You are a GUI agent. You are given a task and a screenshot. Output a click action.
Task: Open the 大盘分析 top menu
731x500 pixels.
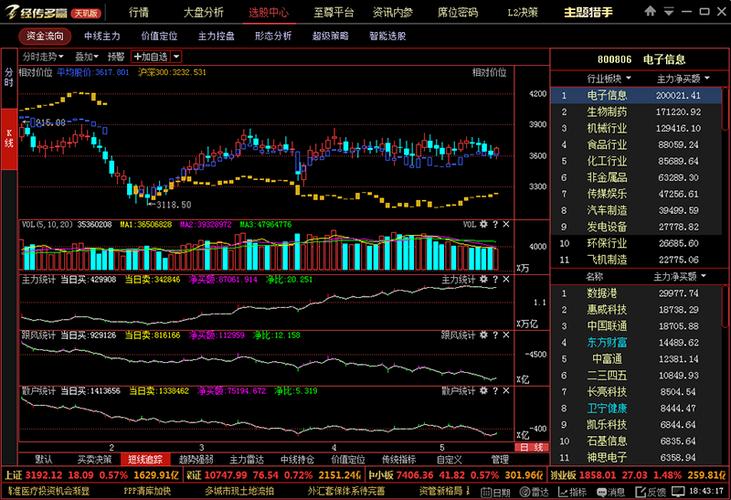[x=203, y=12]
